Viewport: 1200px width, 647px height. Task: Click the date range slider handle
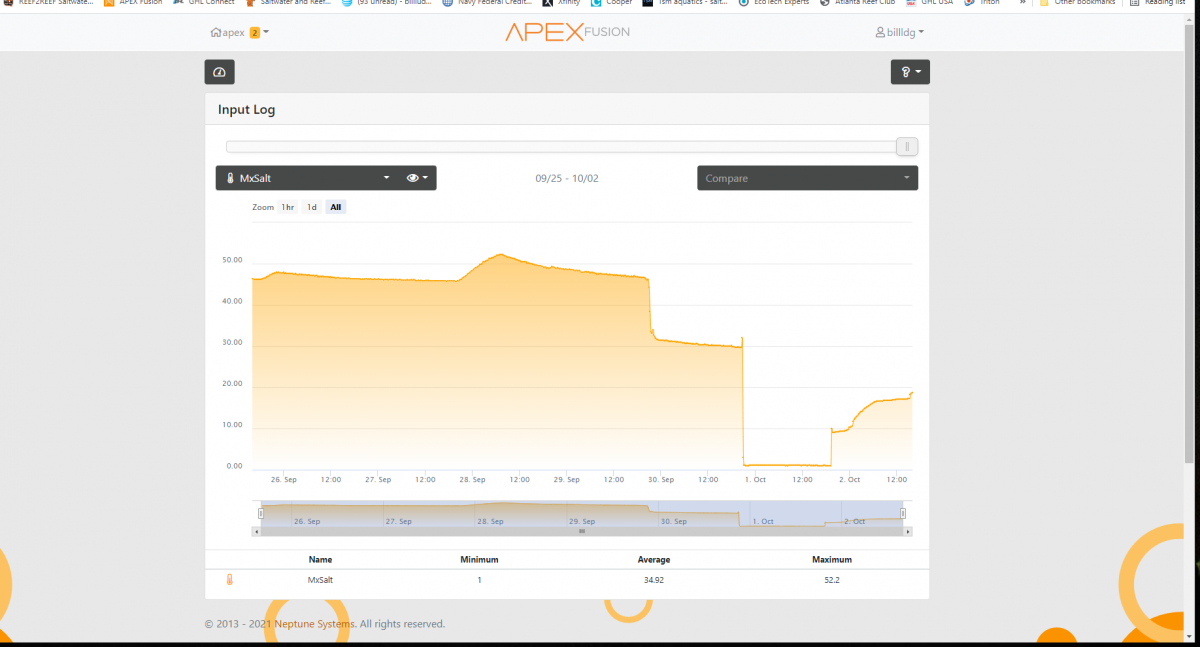point(906,147)
